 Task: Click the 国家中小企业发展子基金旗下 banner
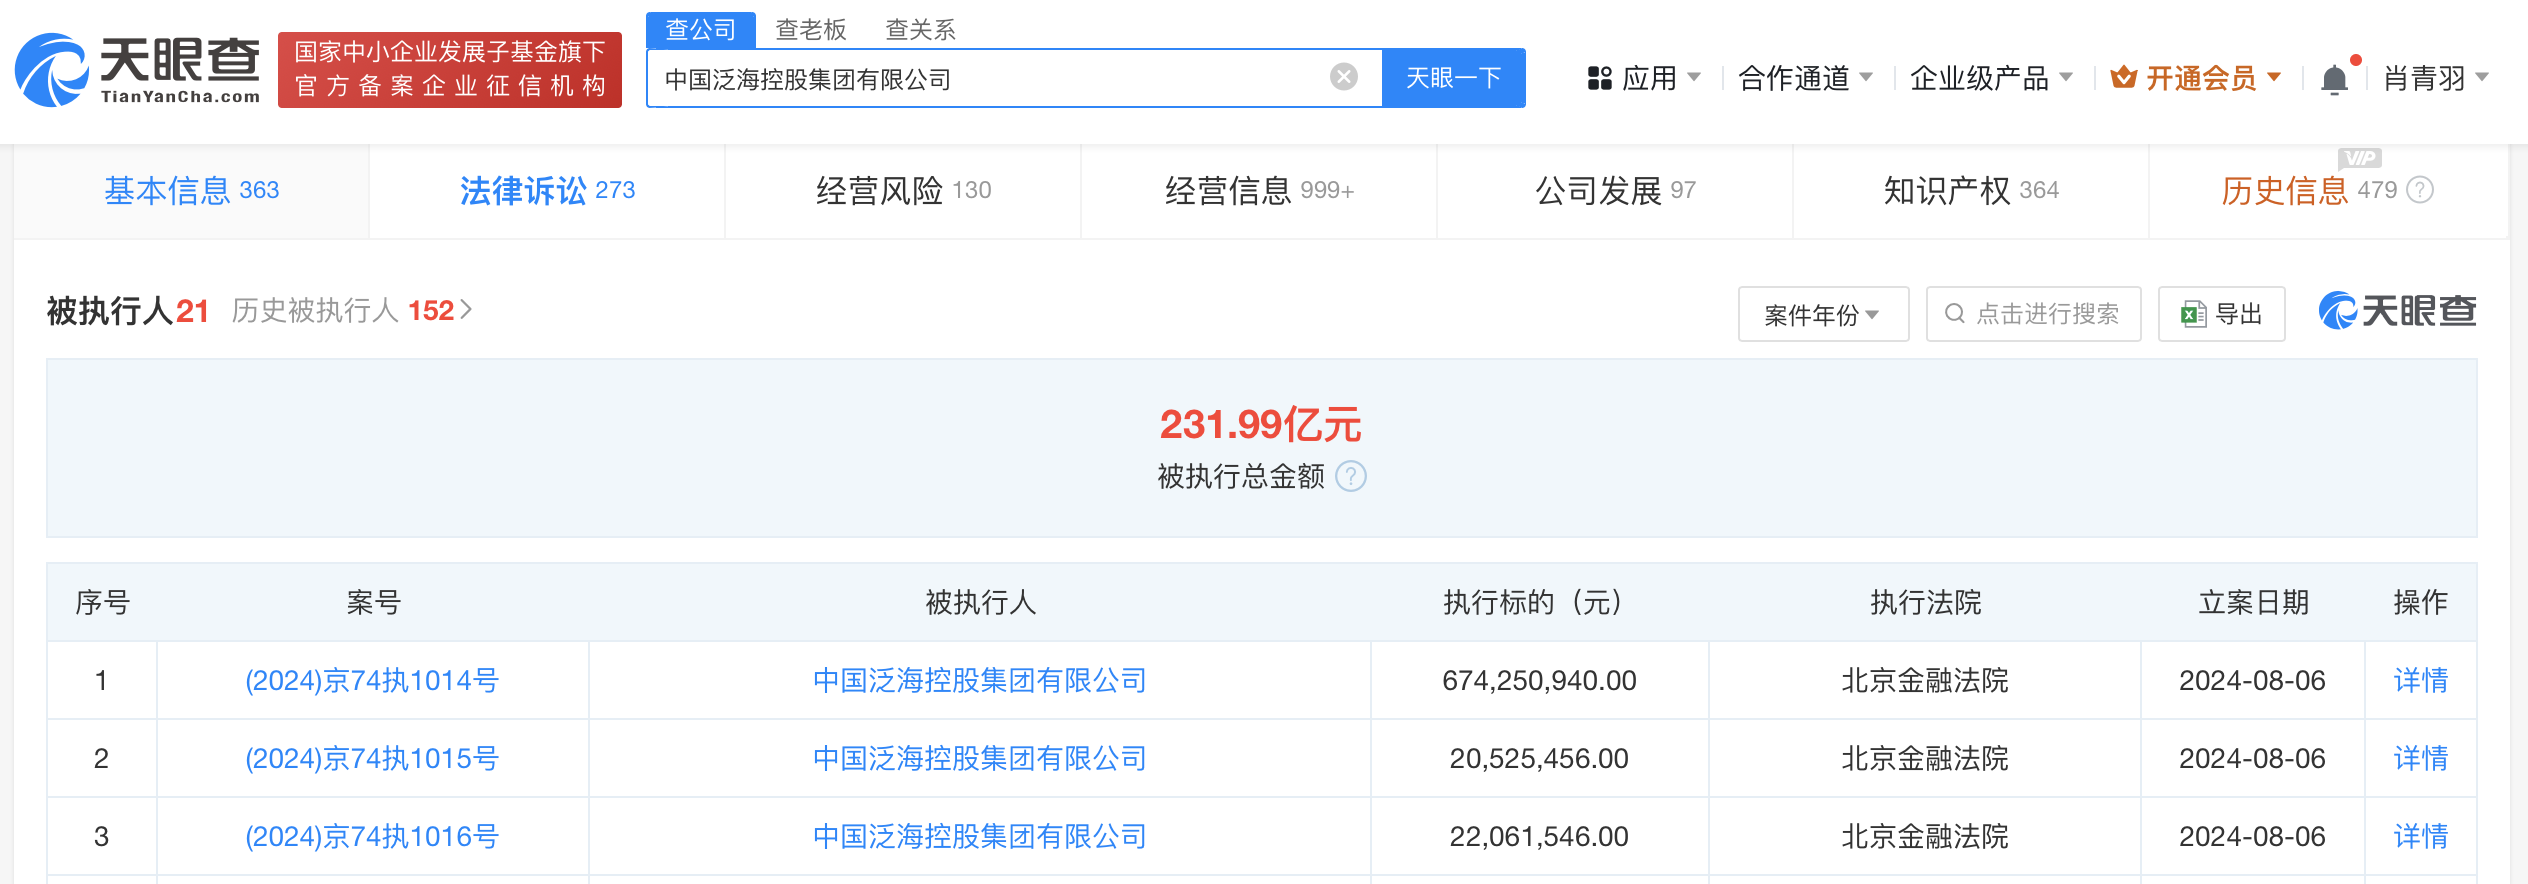click(450, 70)
